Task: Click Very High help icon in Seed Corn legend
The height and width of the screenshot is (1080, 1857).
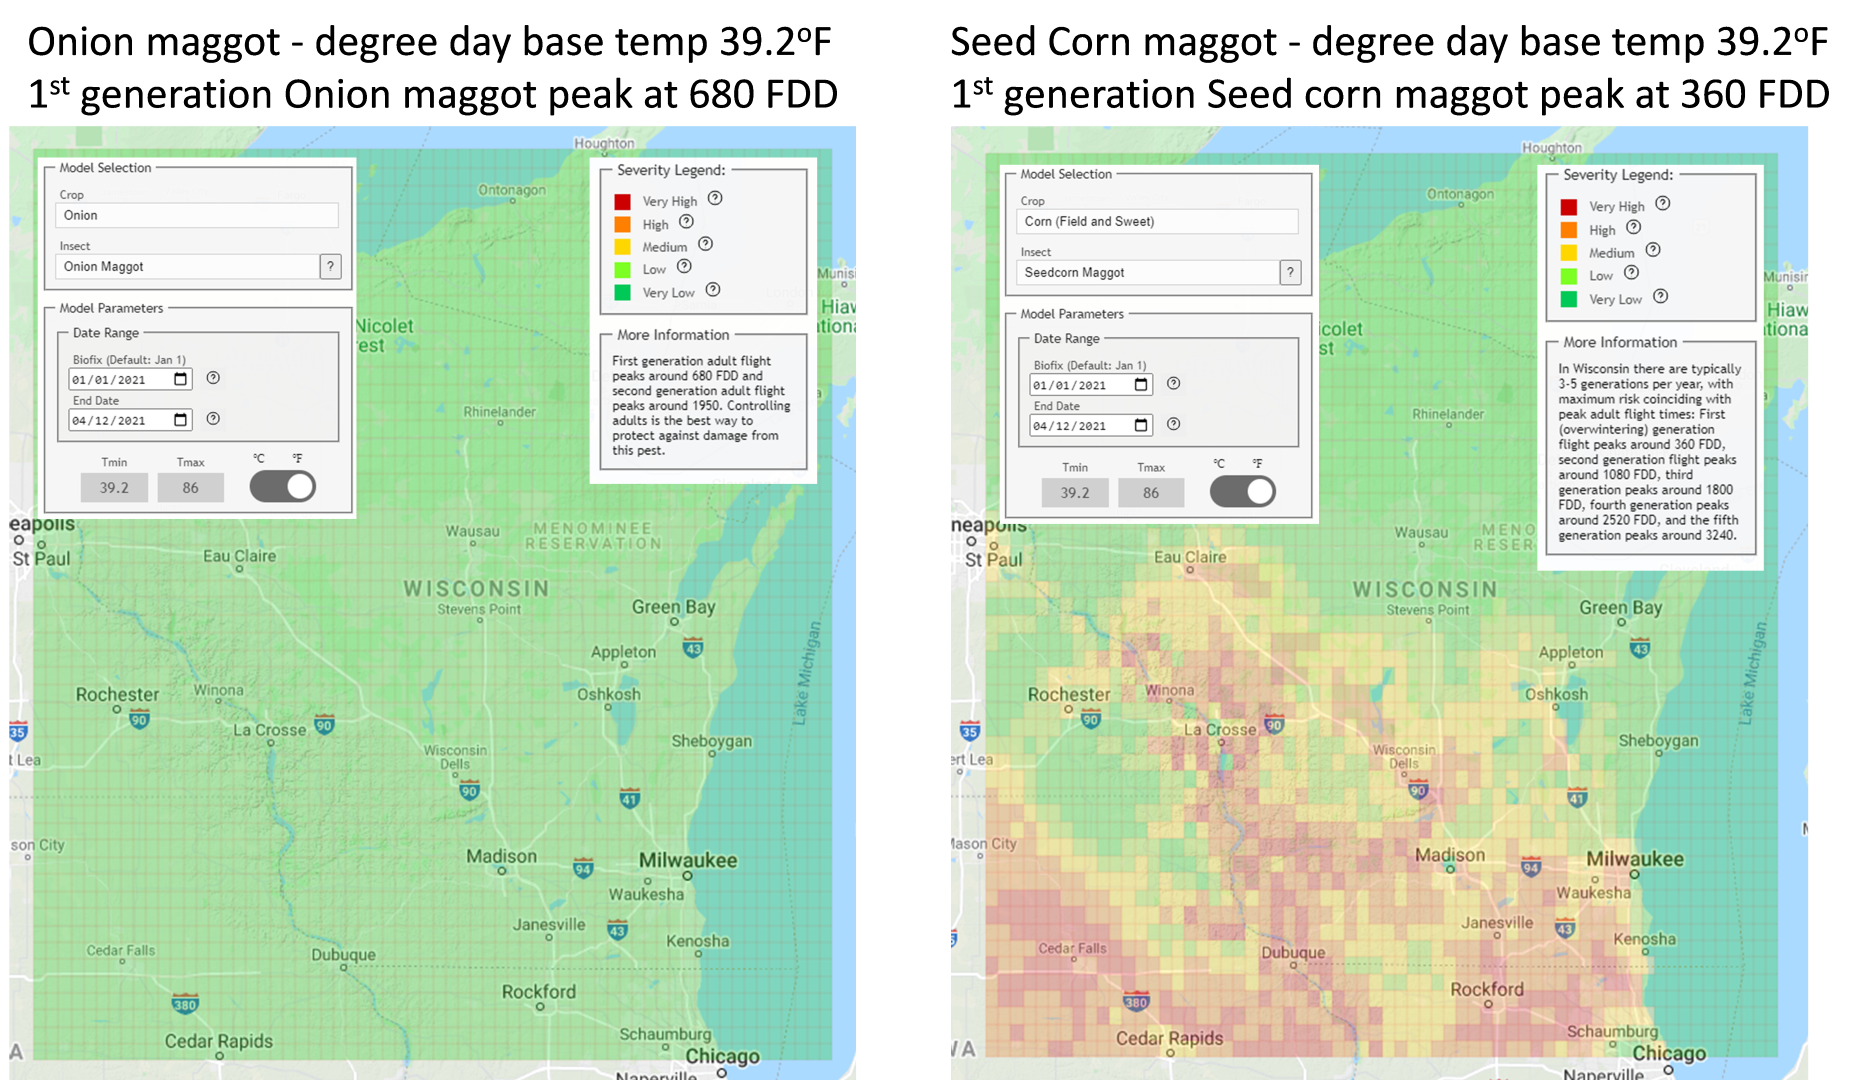Action: tap(1663, 203)
